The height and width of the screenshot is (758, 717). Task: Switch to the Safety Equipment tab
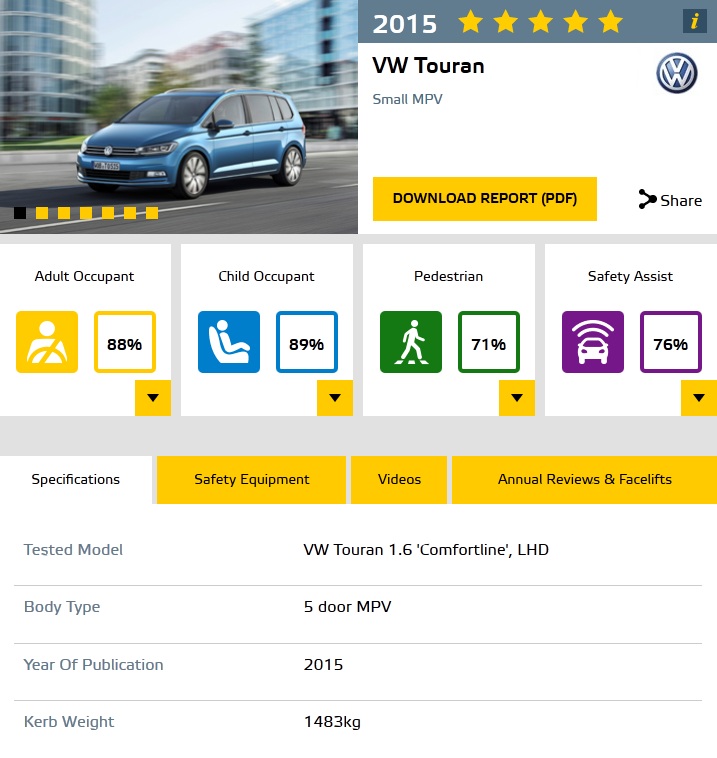(251, 480)
